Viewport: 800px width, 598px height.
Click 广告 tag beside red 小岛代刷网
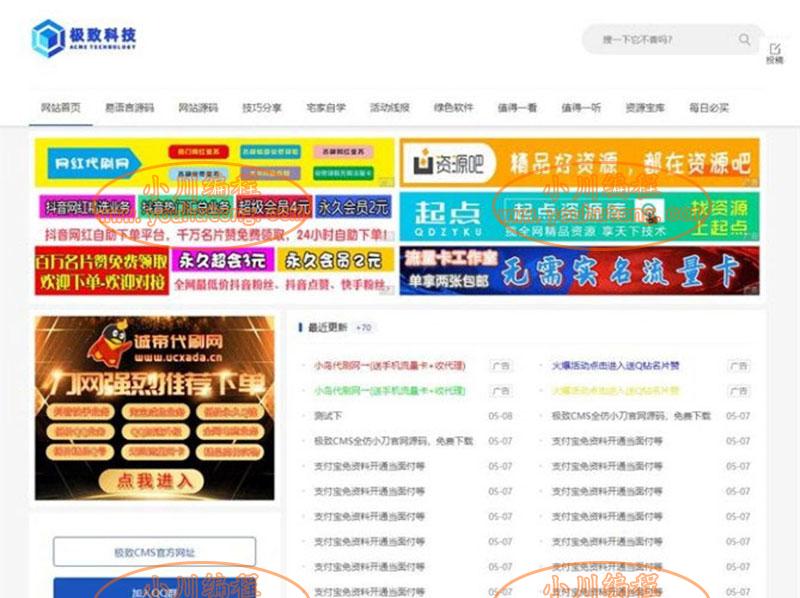(x=501, y=366)
